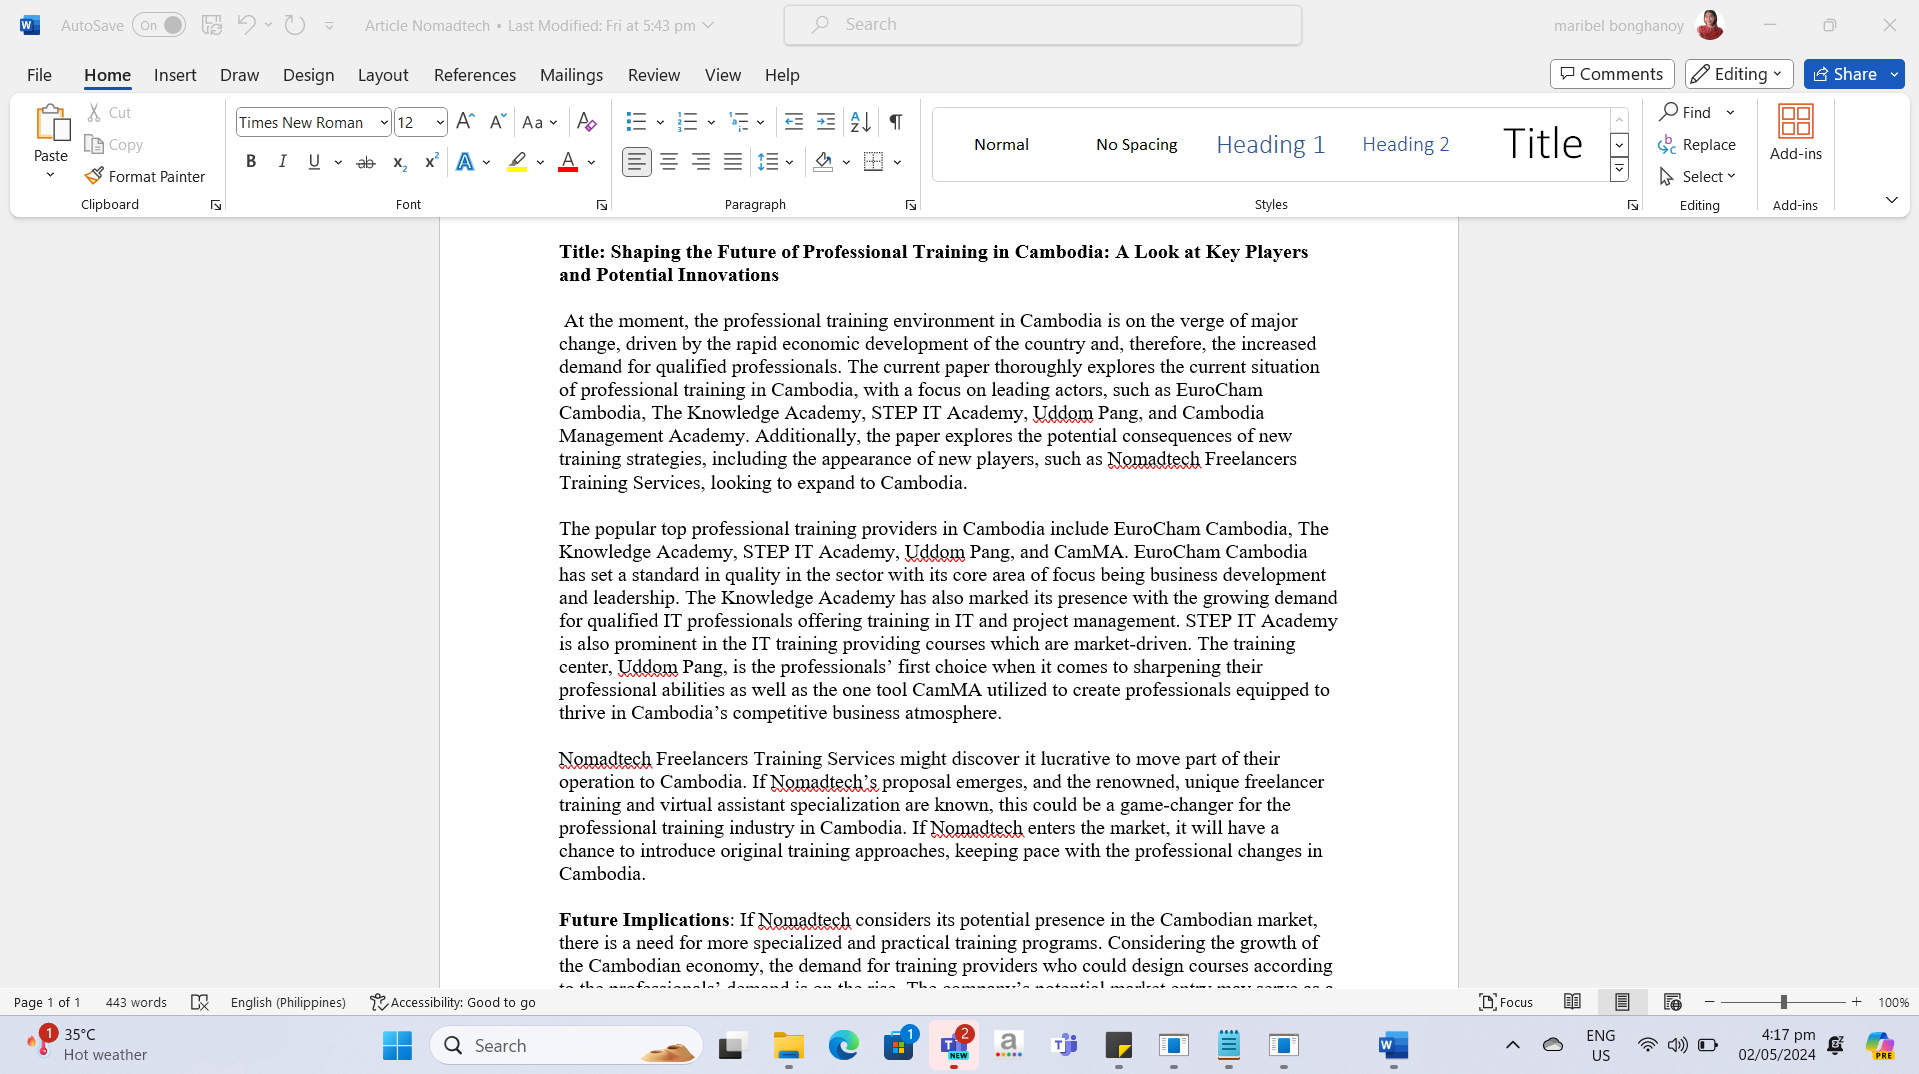Open Focus mode from status bar

click(1506, 1002)
